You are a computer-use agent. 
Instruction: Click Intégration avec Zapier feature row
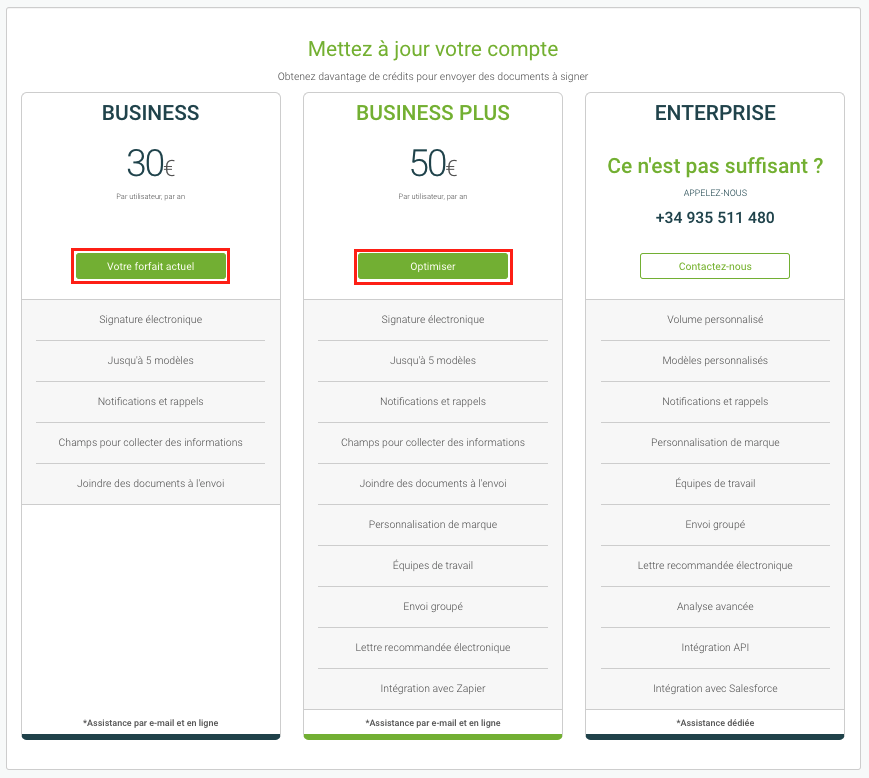[433, 689]
